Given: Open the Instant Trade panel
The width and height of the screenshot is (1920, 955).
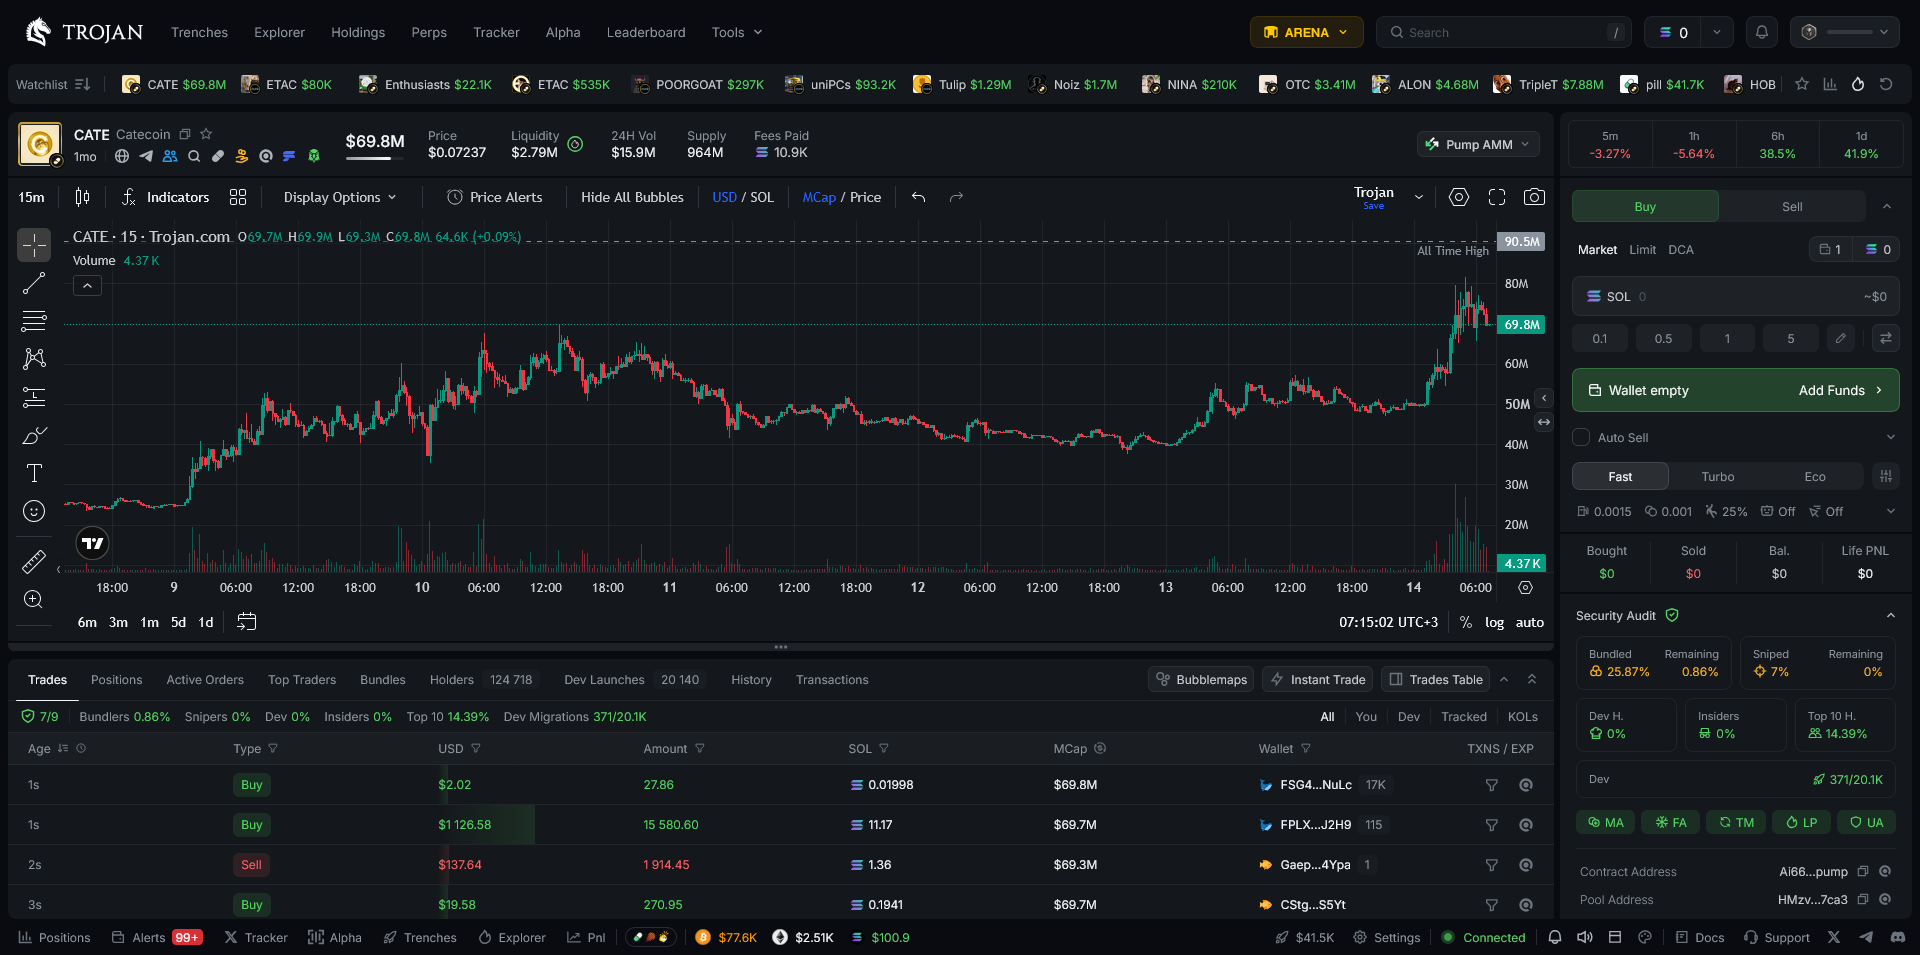Looking at the screenshot, I should point(1317,679).
